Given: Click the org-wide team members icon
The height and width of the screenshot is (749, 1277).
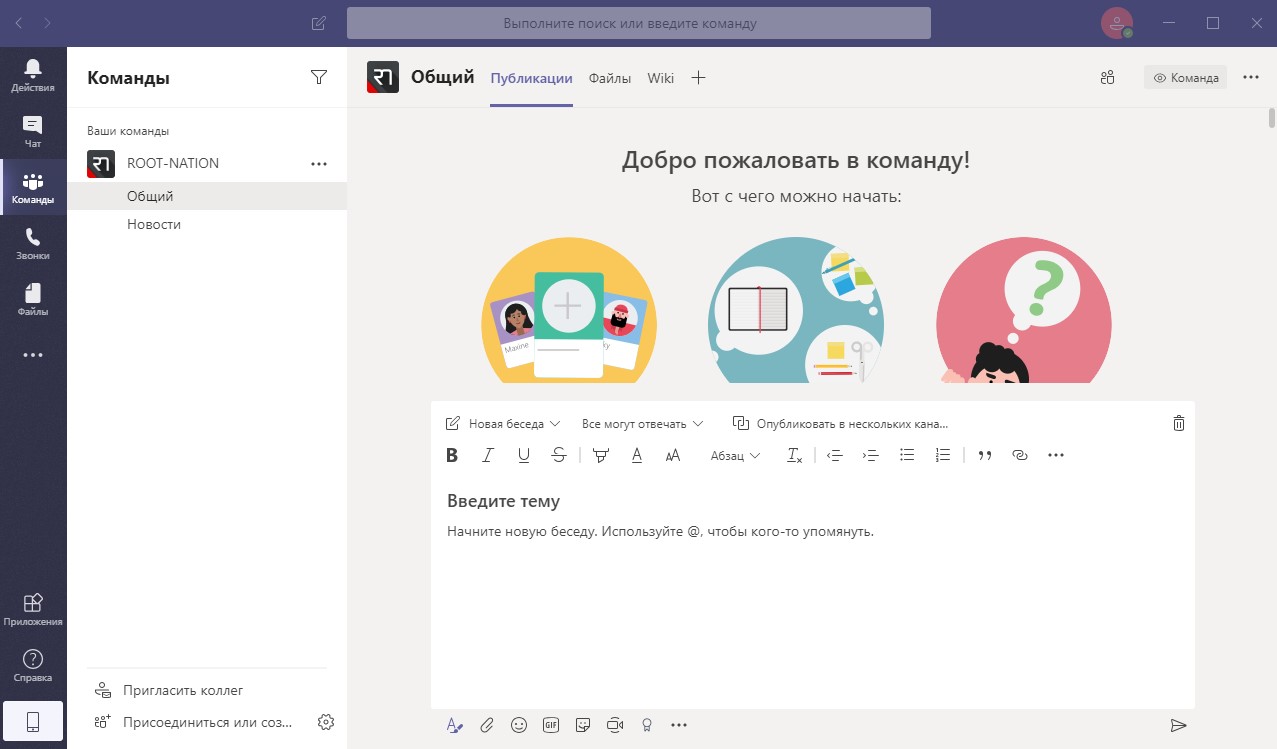Looking at the screenshot, I should [x=1107, y=78].
